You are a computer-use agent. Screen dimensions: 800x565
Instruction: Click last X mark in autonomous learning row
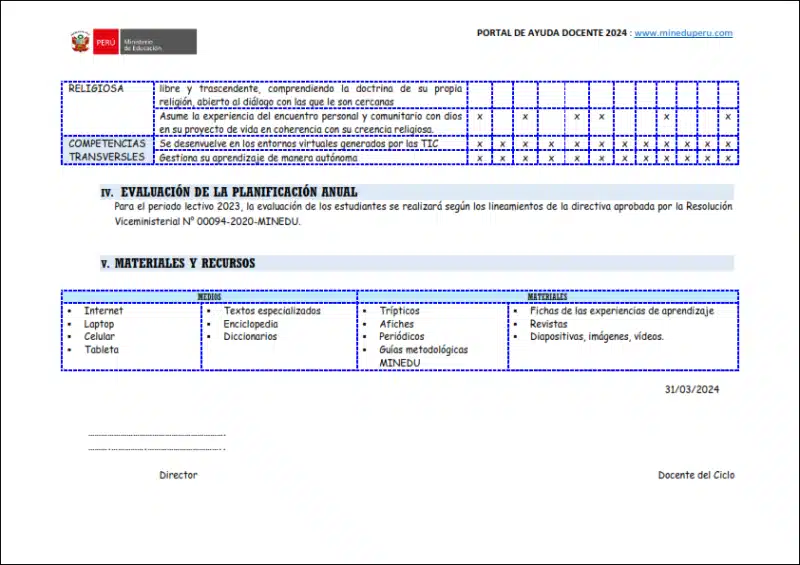(728, 158)
